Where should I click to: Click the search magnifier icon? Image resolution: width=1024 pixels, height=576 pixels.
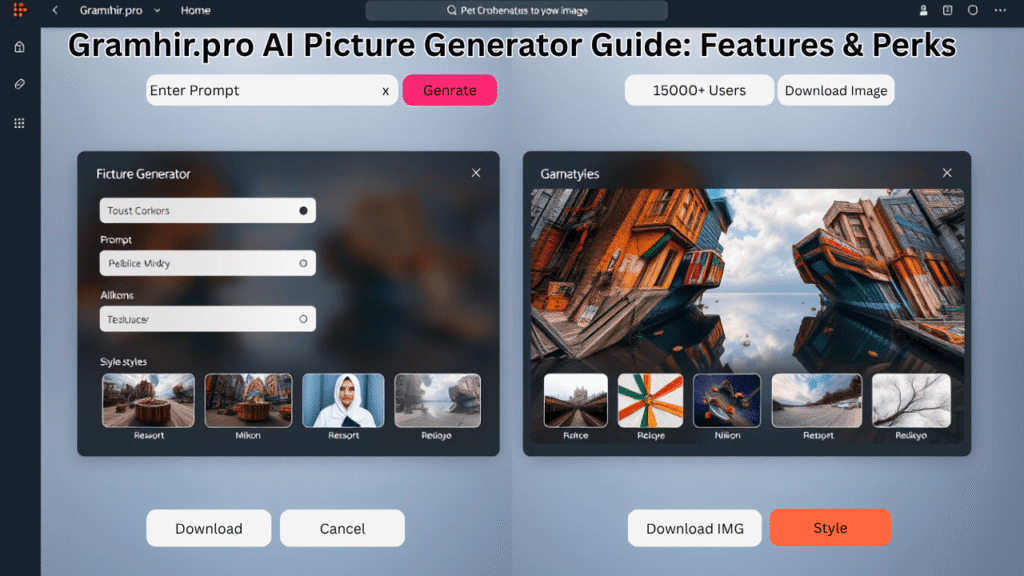click(451, 10)
